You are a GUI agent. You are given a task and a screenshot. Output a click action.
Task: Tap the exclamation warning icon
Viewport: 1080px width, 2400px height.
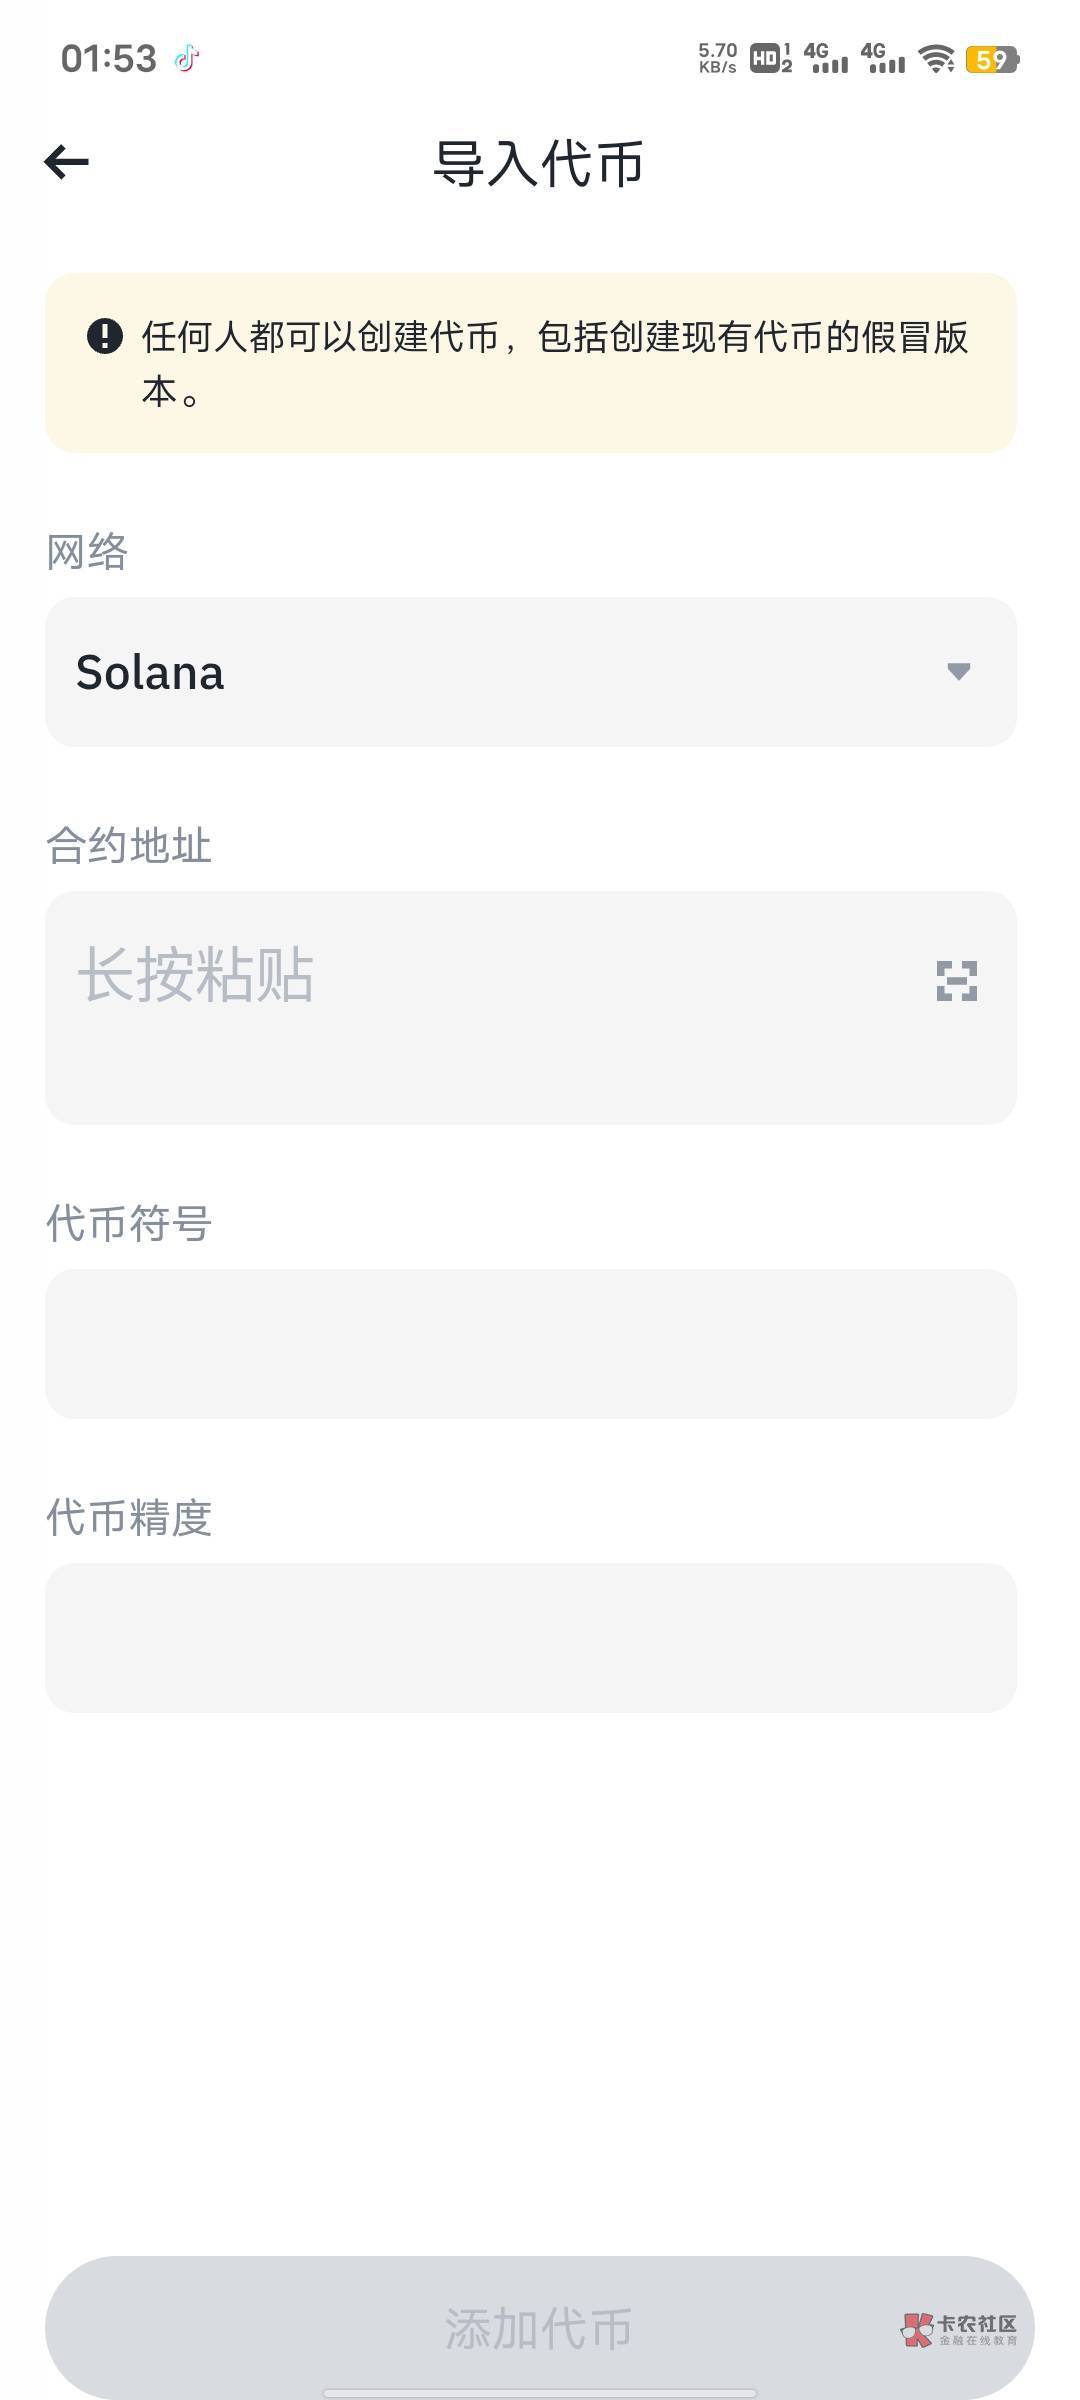click(105, 336)
